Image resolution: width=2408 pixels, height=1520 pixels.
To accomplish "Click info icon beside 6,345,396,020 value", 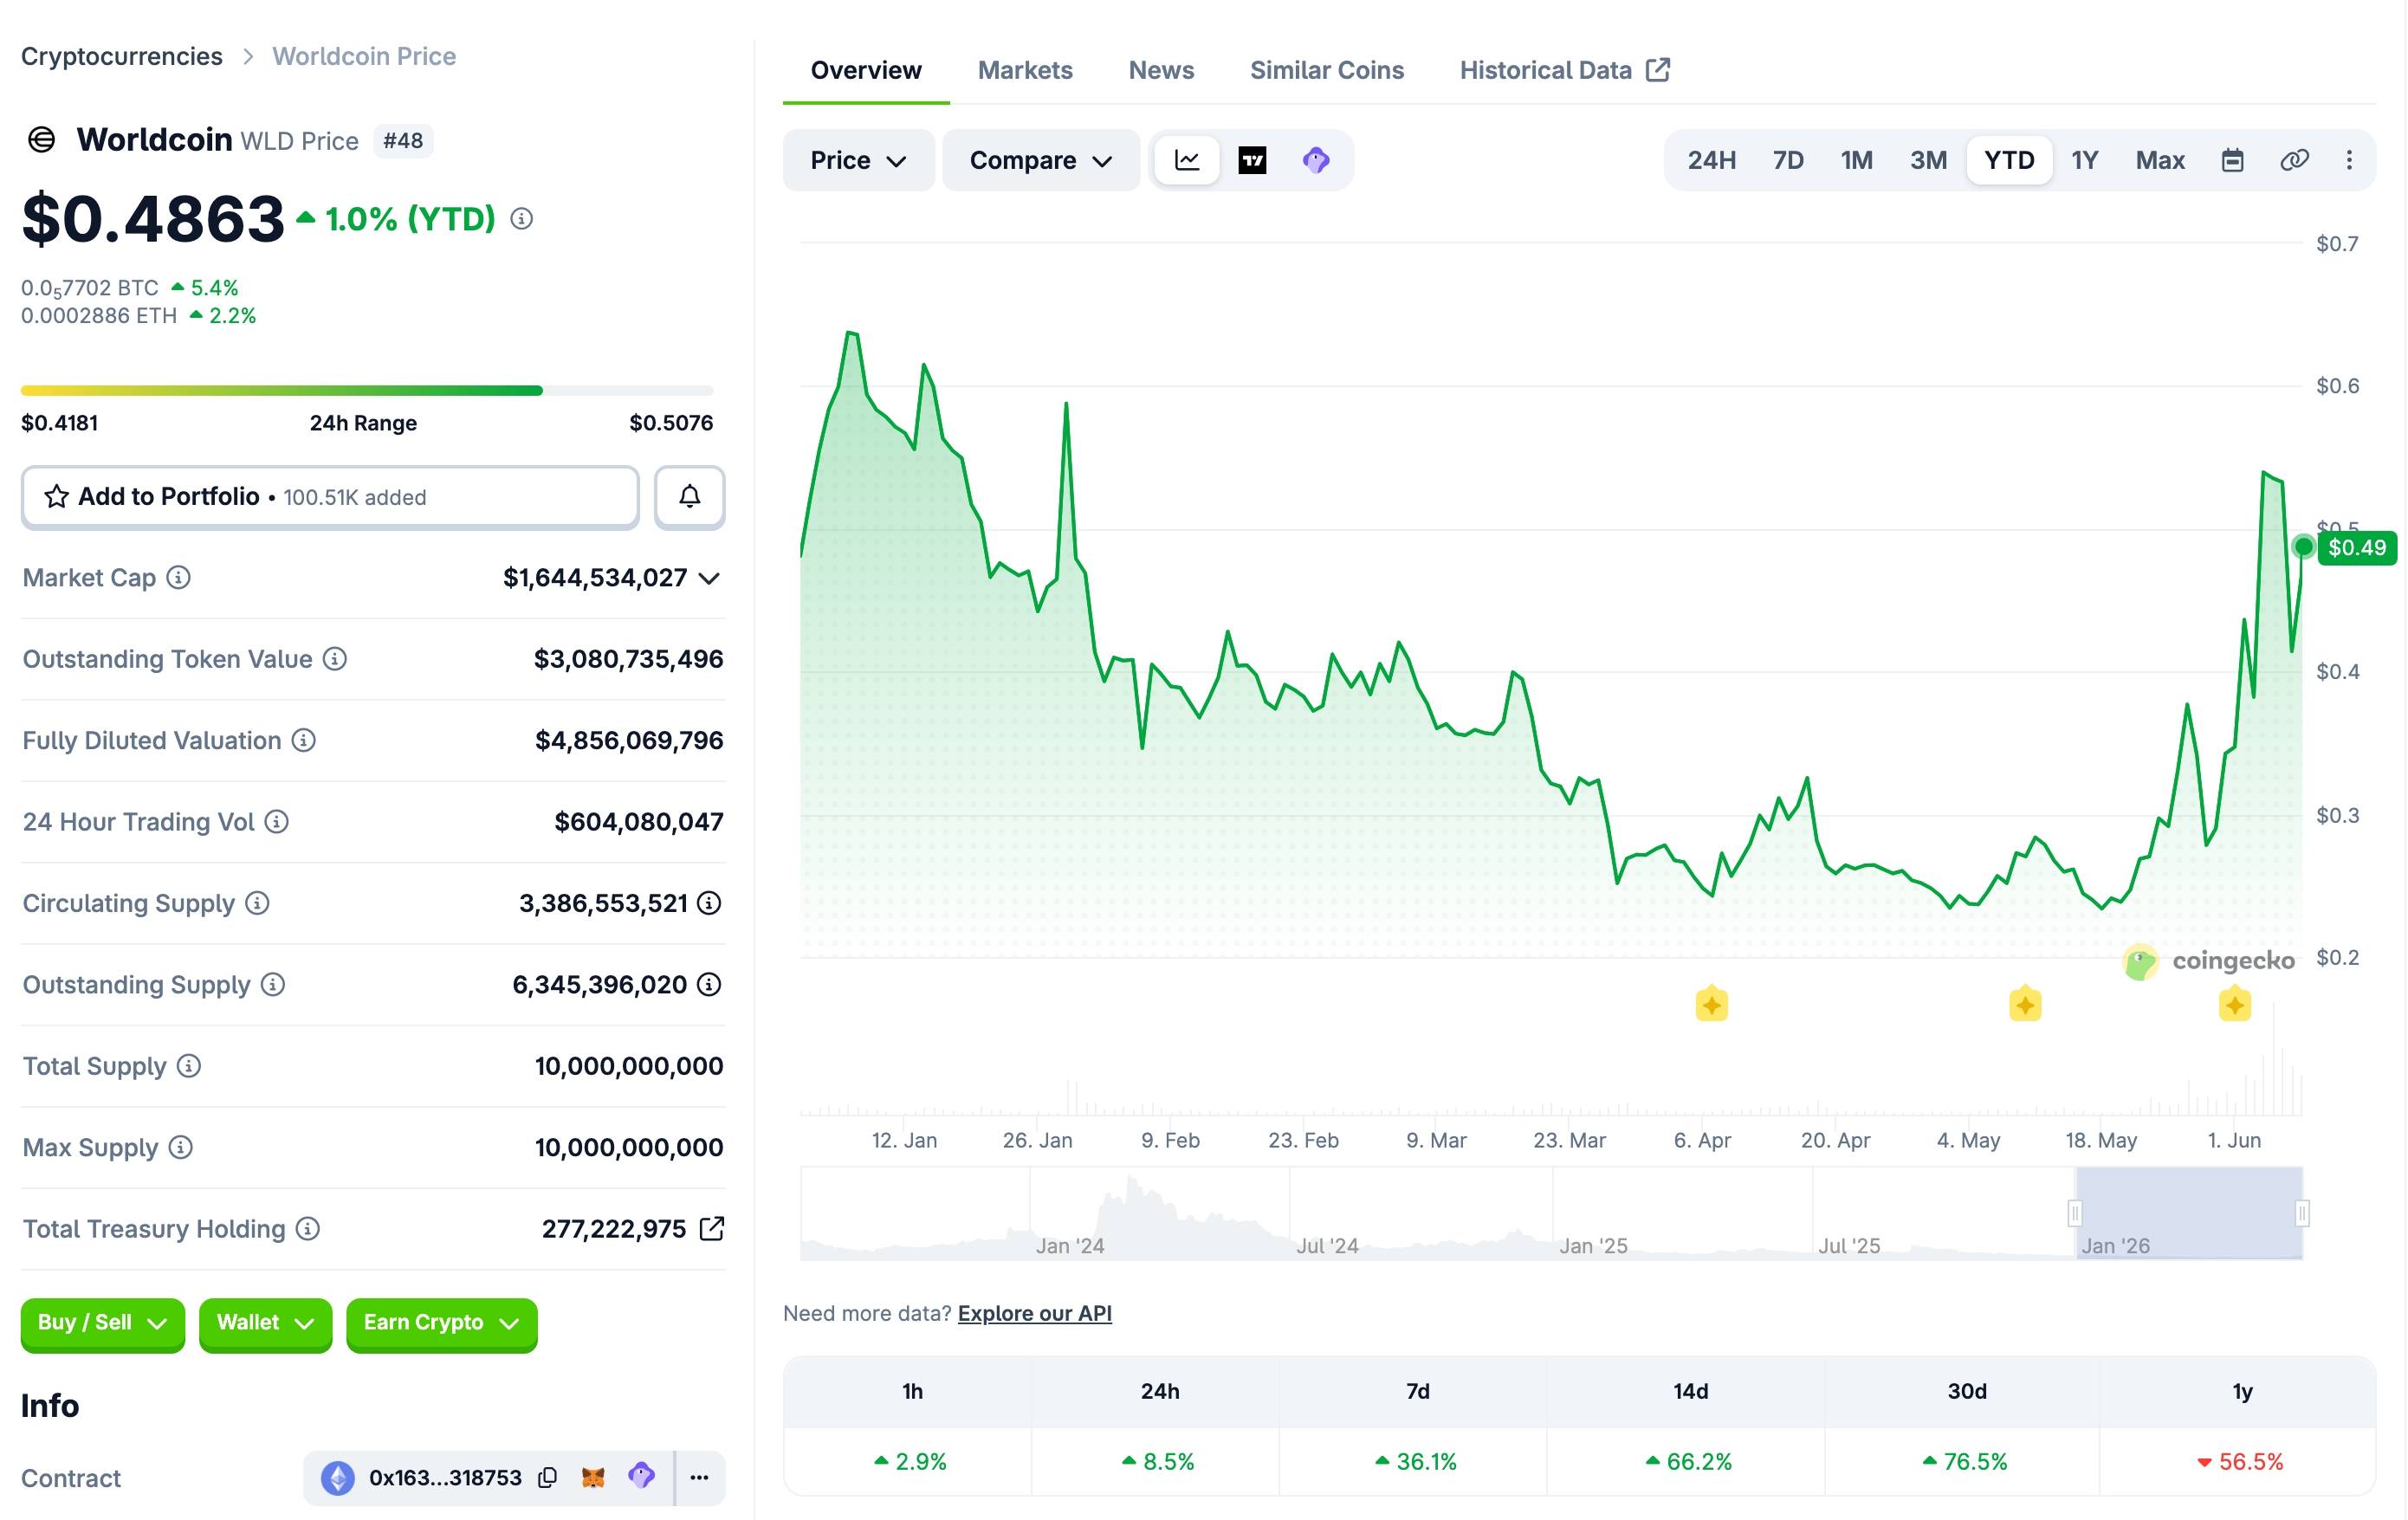I will click(x=709, y=985).
